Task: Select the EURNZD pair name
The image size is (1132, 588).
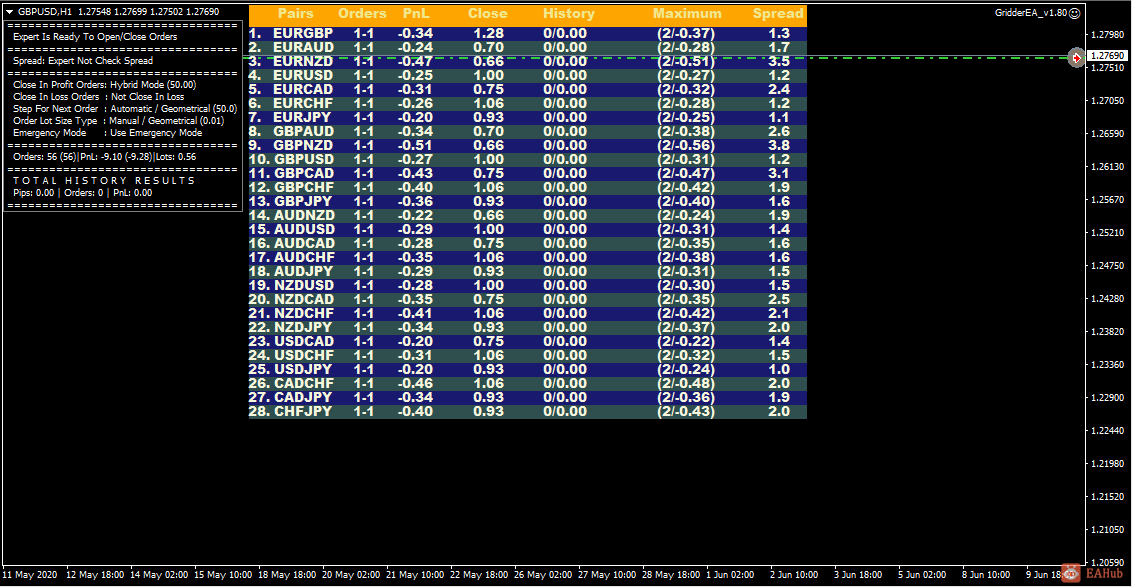Action: pyautogui.click(x=303, y=61)
